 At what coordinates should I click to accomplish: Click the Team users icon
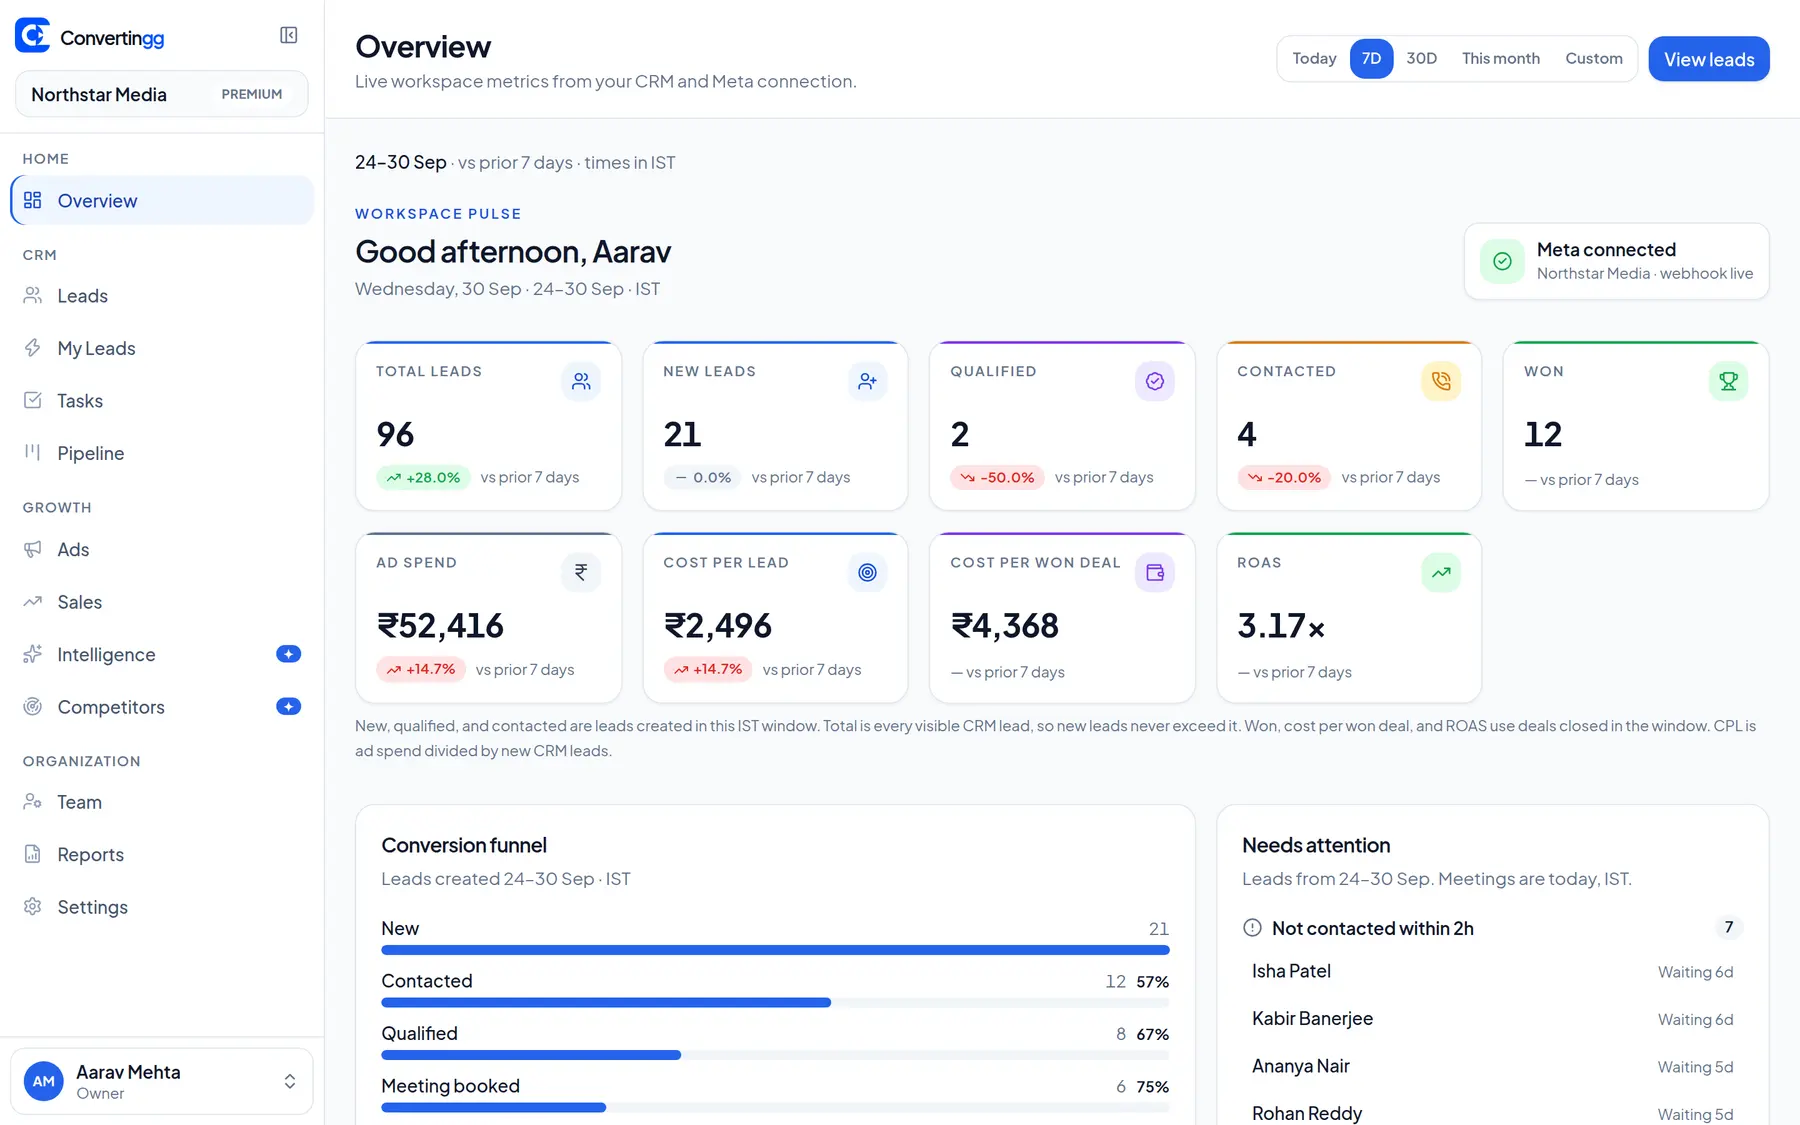[x=33, y=801]
